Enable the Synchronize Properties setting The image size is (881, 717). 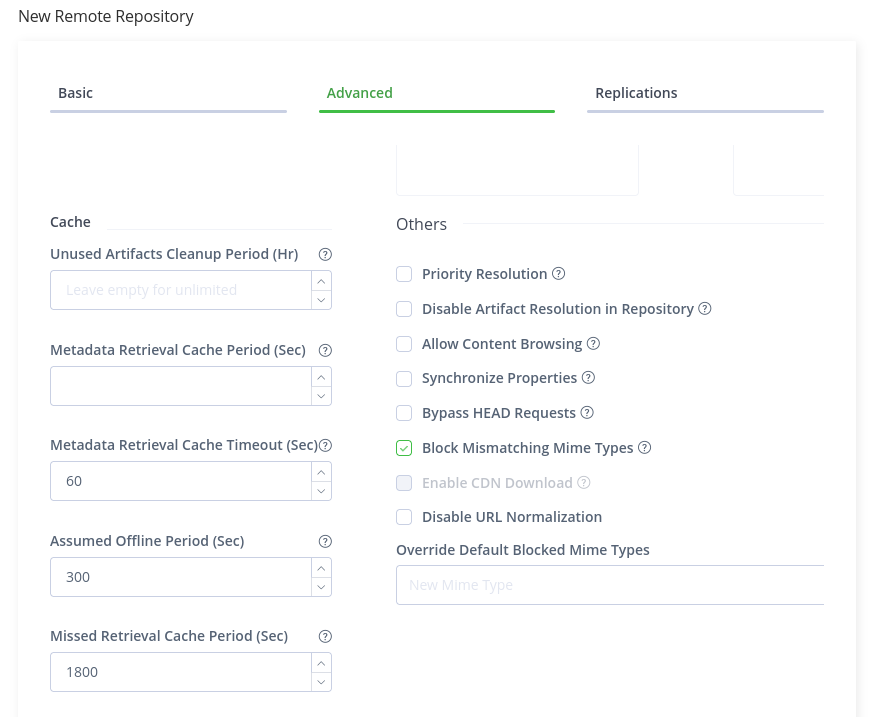404,378
